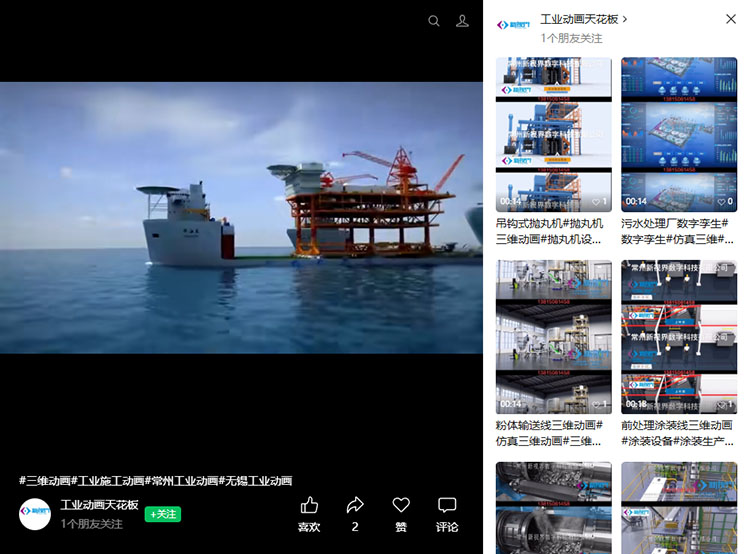Click the main oil platform video frame
750x554 pixels.
click(x=241, y=218)
